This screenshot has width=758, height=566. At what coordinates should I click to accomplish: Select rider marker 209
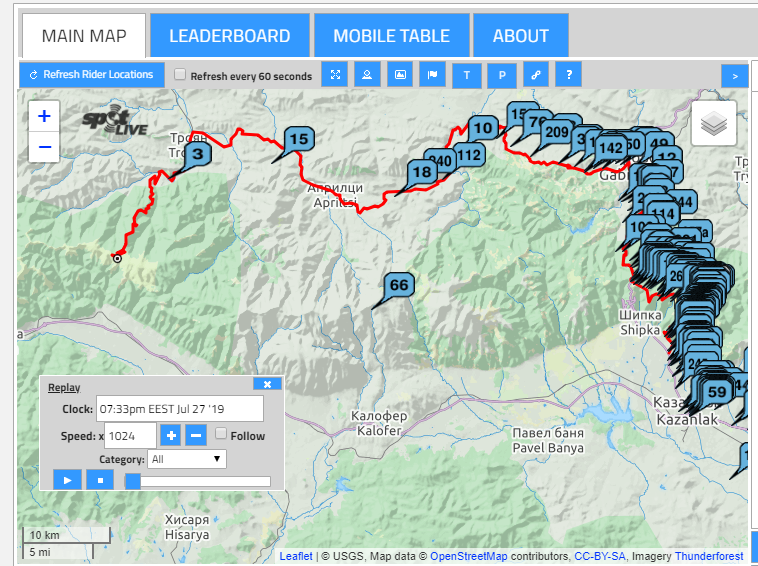[557, 131]
